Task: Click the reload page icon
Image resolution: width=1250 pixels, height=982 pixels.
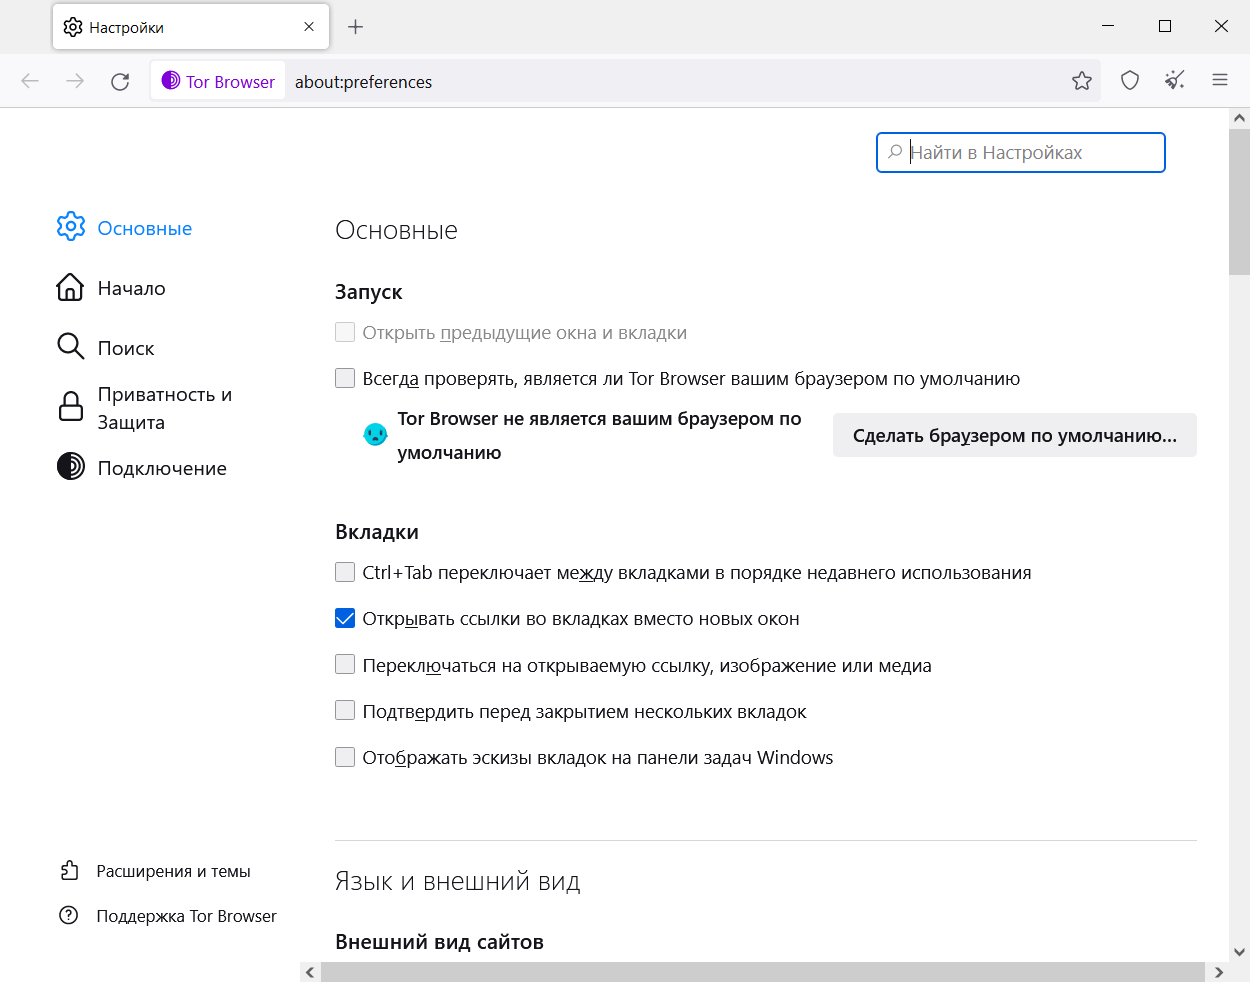Action: point(120,82)
